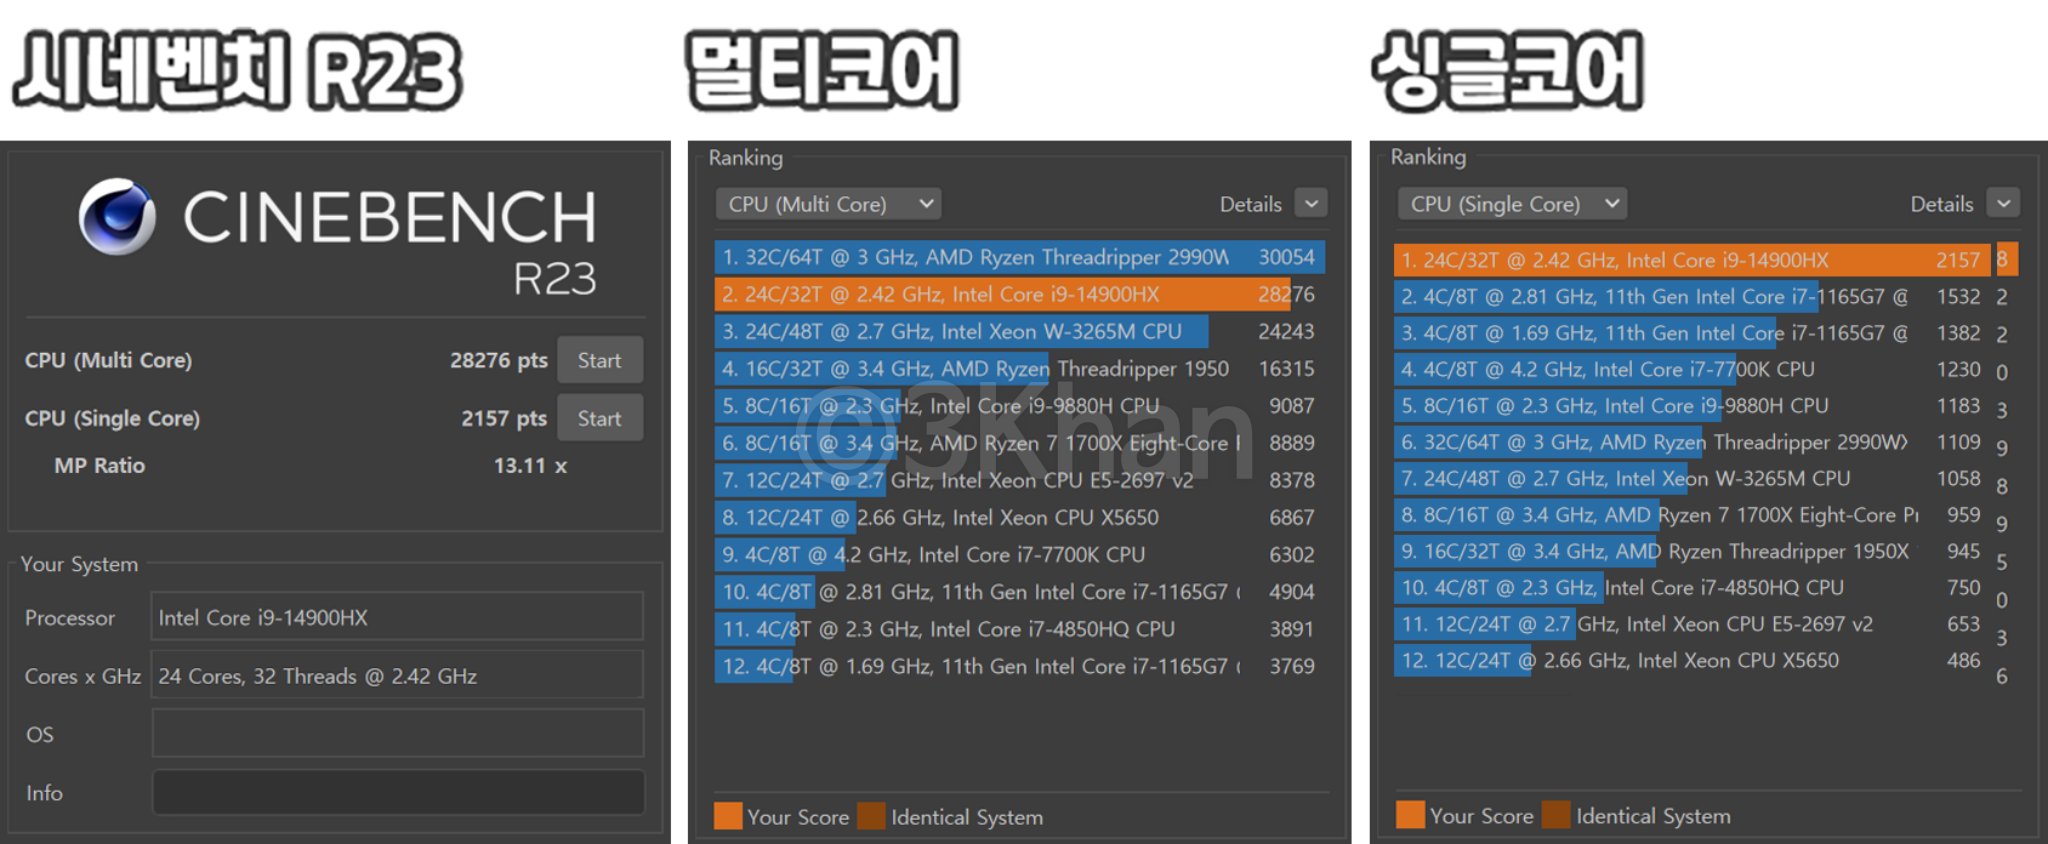Expand Details arrow in multi core ranking

click(x=1311, y=204)
